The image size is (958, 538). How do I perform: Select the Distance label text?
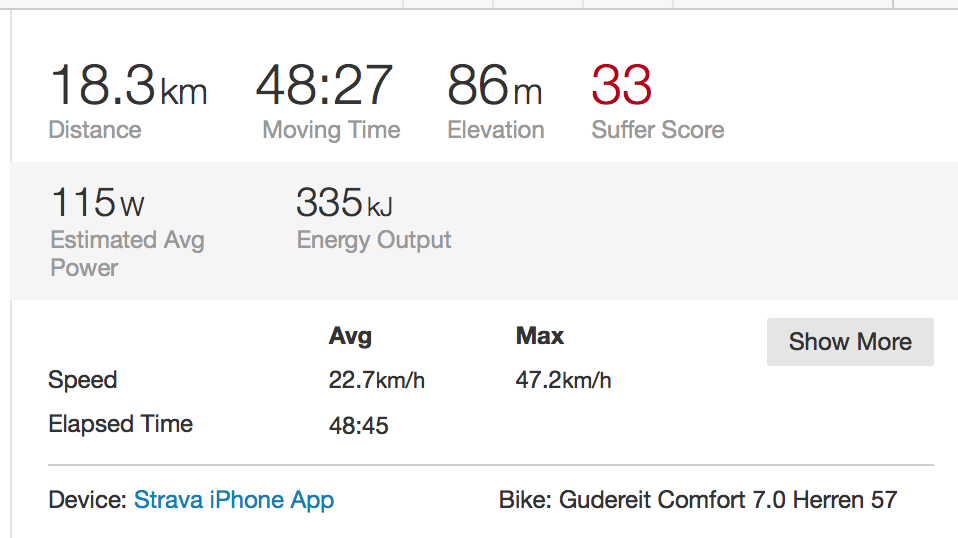point(95,130)
